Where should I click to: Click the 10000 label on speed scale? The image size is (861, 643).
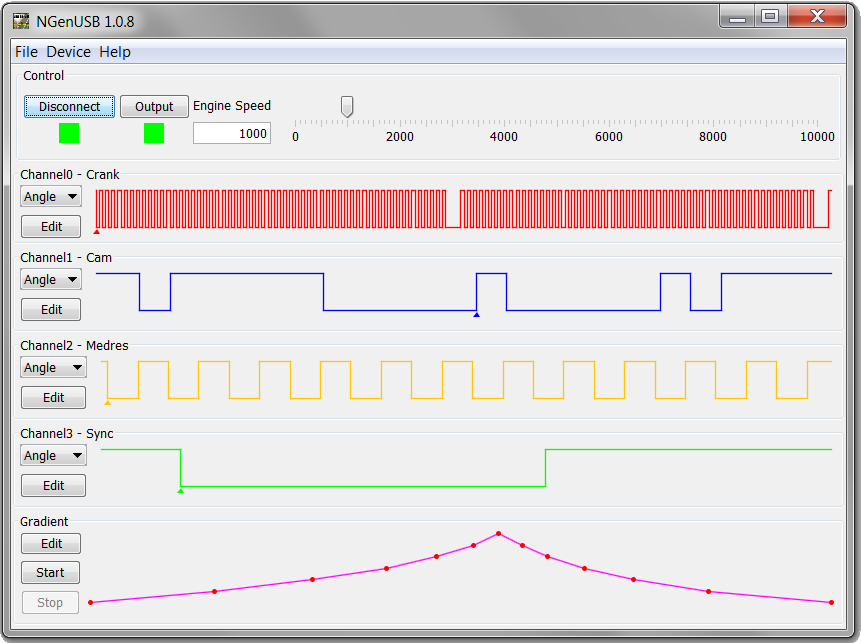(x=817, y=137)
